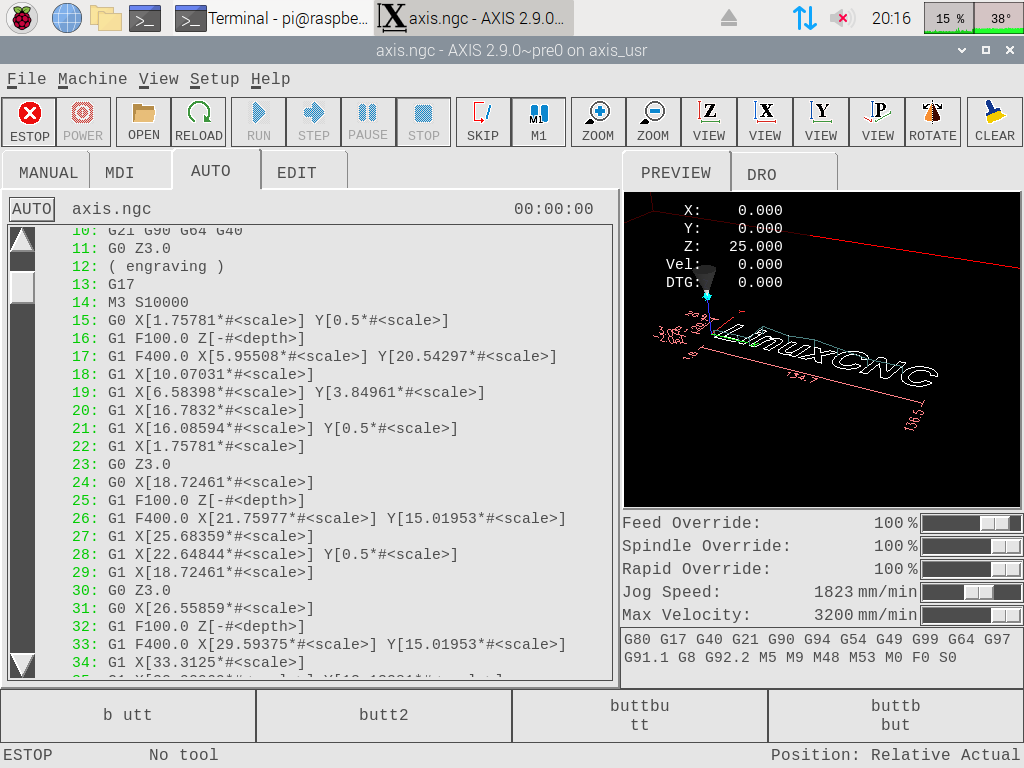Click the G-code list scroll up arrow
The height and width of the screenshot is (768, 1024).
click(x=22, y=240)
